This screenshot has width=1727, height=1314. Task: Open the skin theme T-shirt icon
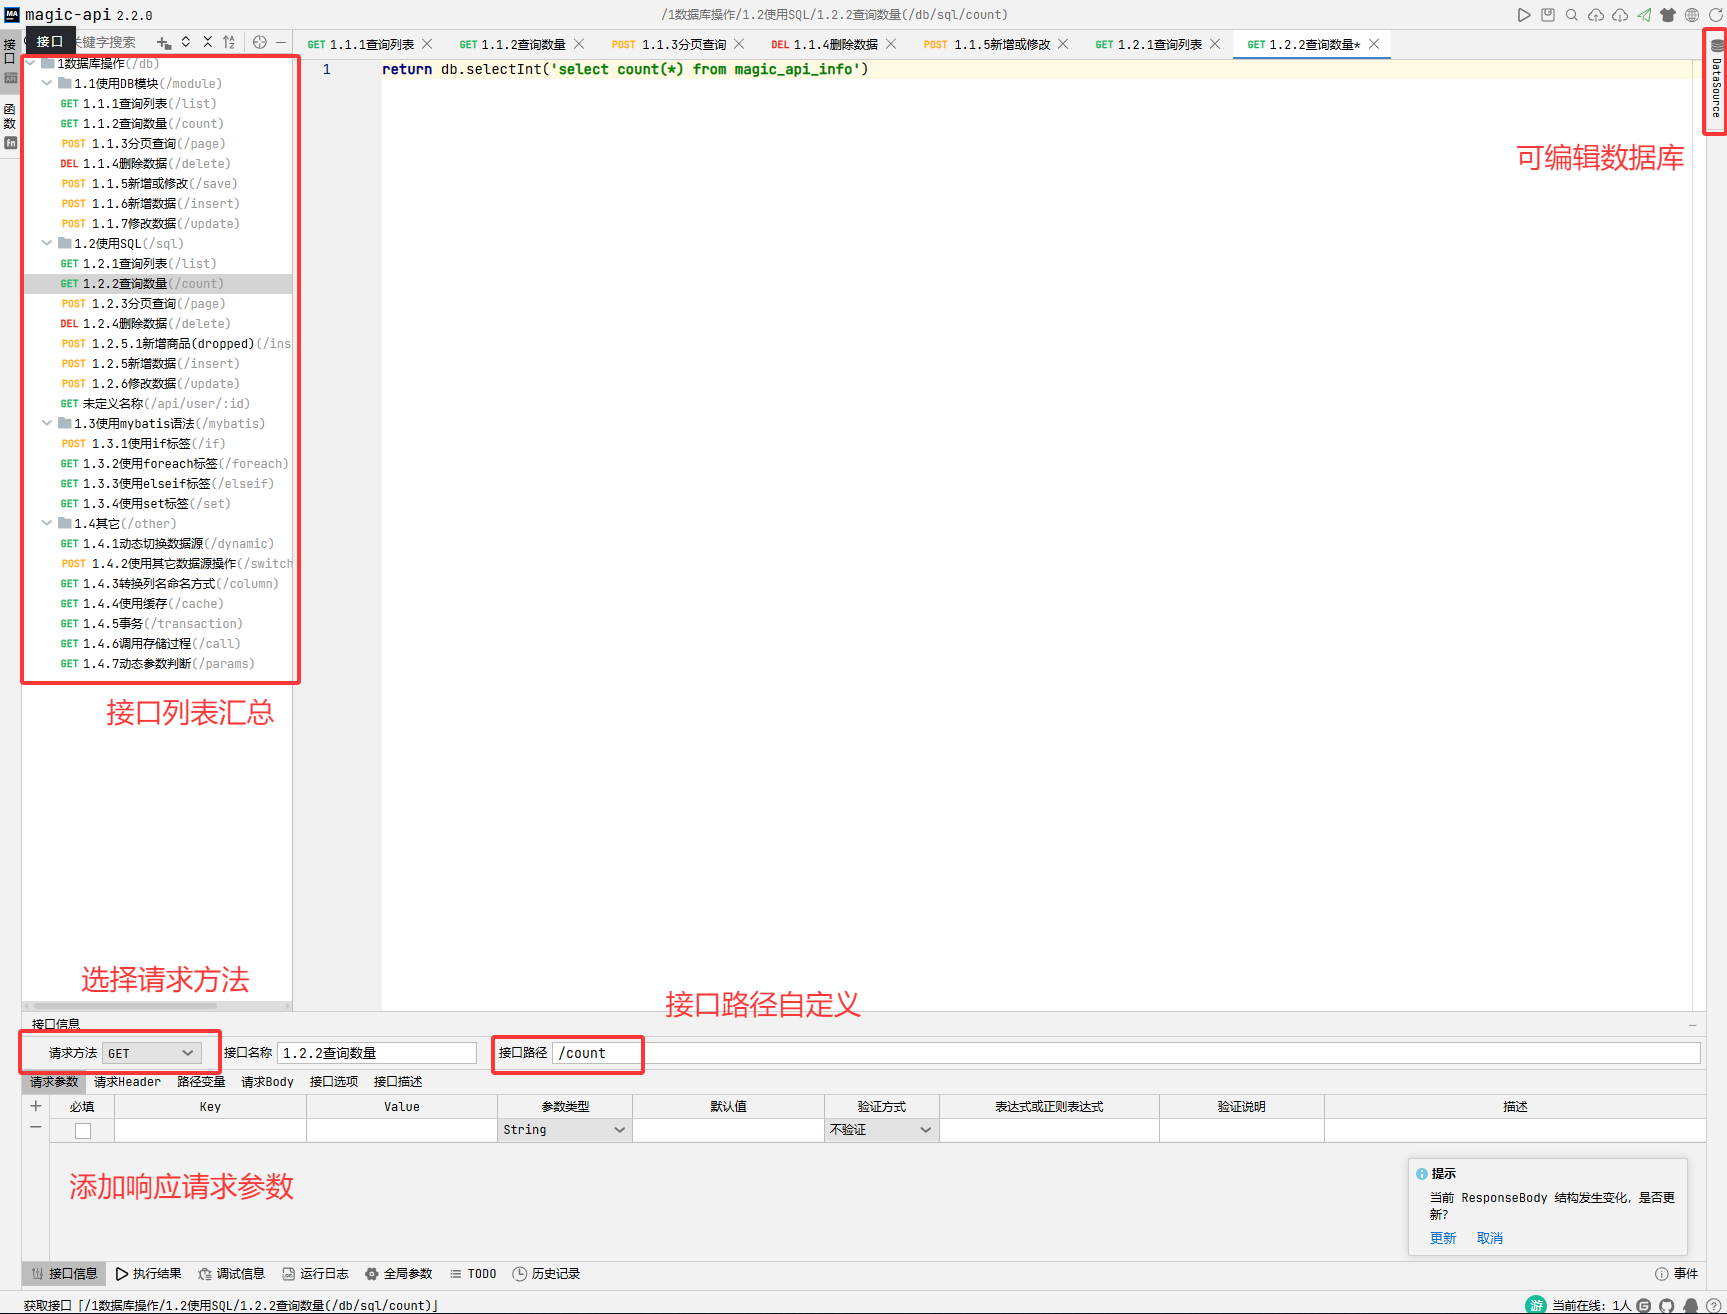pos(1668,15)
